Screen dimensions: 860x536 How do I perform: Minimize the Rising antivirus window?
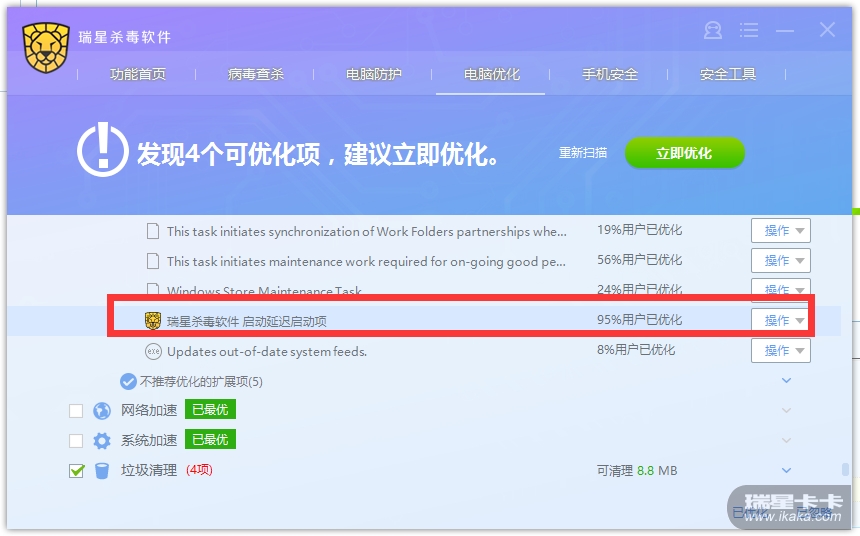pyautogui.click(x=785, y=31)
